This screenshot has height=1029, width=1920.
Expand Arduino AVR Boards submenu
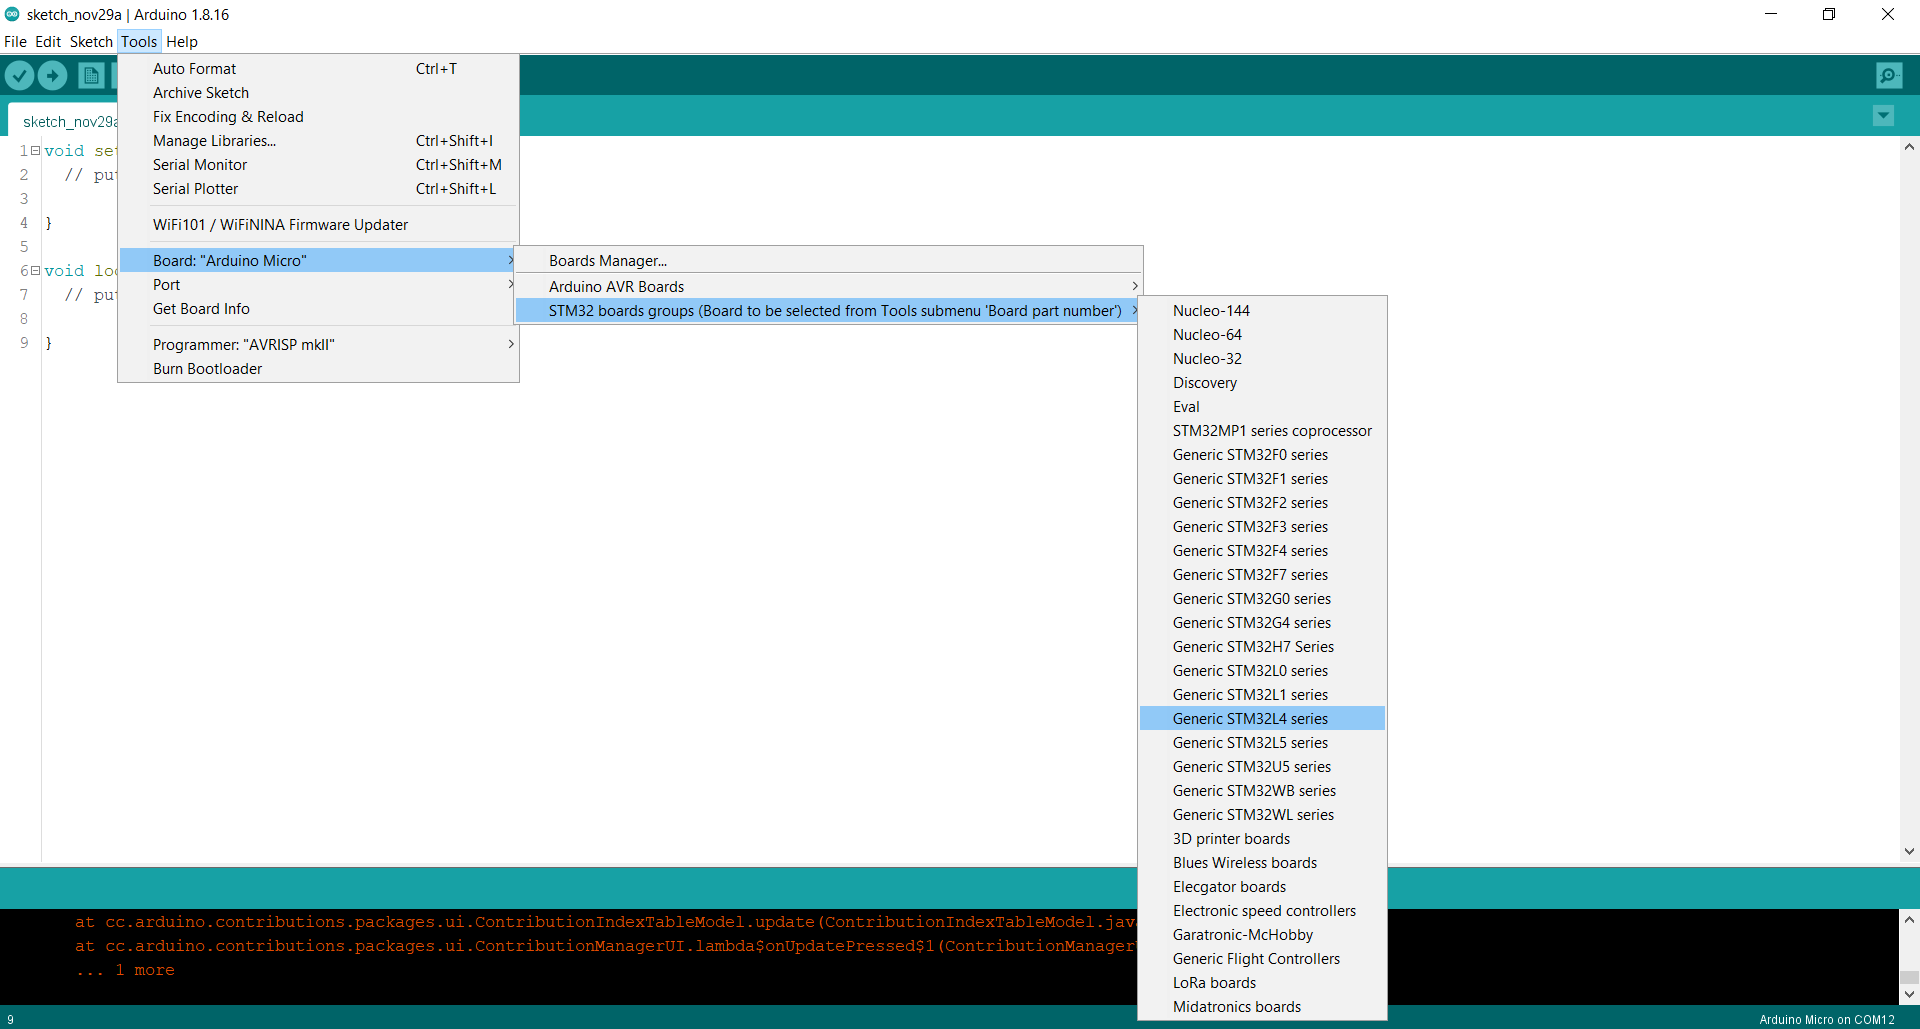(828, 287)
